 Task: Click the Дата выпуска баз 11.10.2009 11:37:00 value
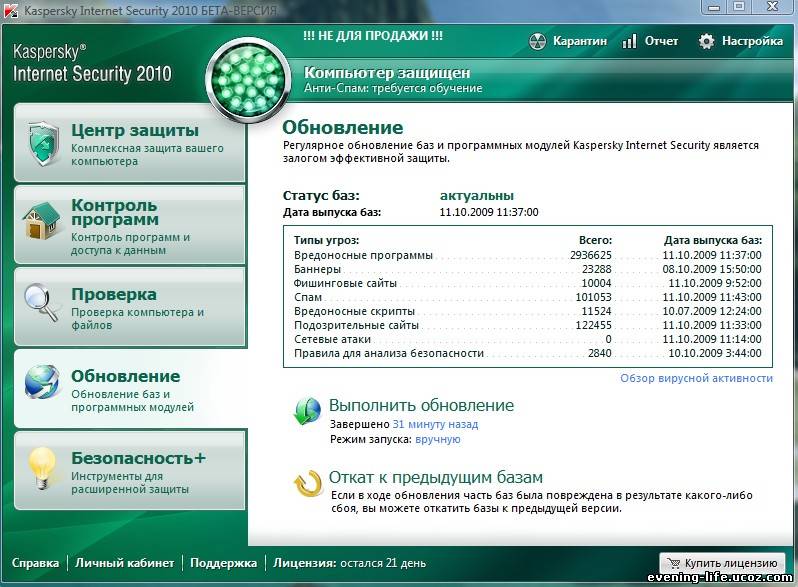489,212
